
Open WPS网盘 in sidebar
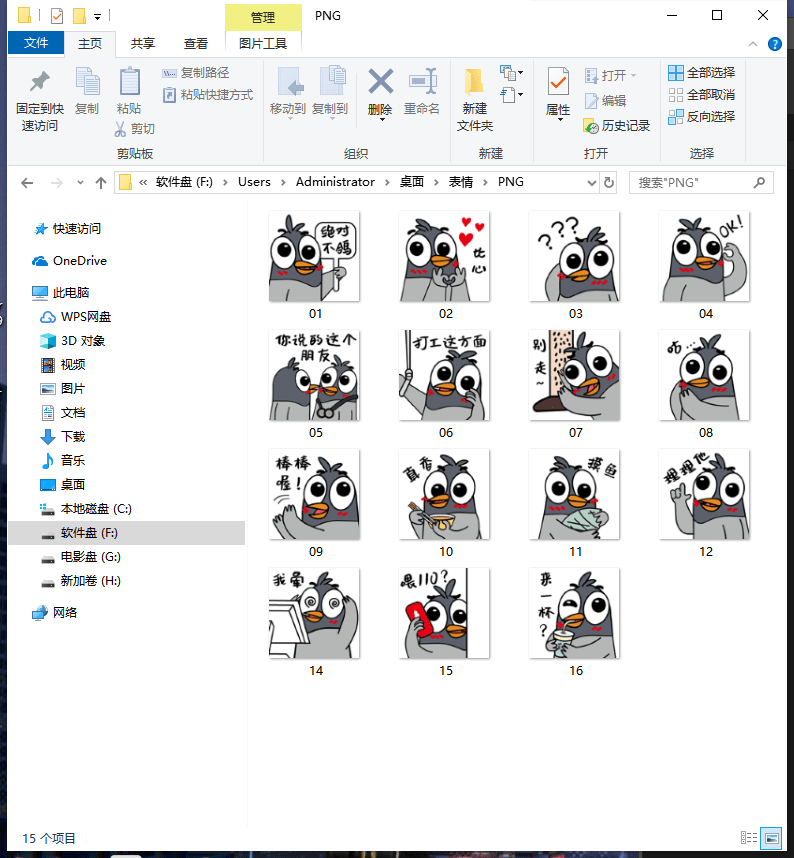86,317
